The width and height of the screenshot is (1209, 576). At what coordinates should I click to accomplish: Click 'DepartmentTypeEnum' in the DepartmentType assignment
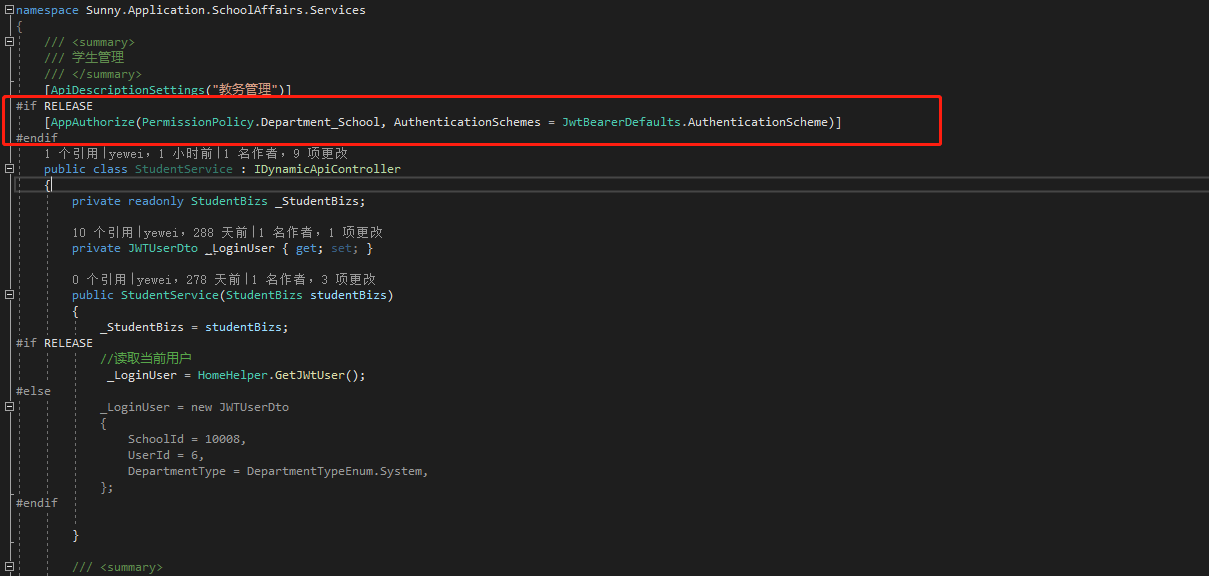310,471
